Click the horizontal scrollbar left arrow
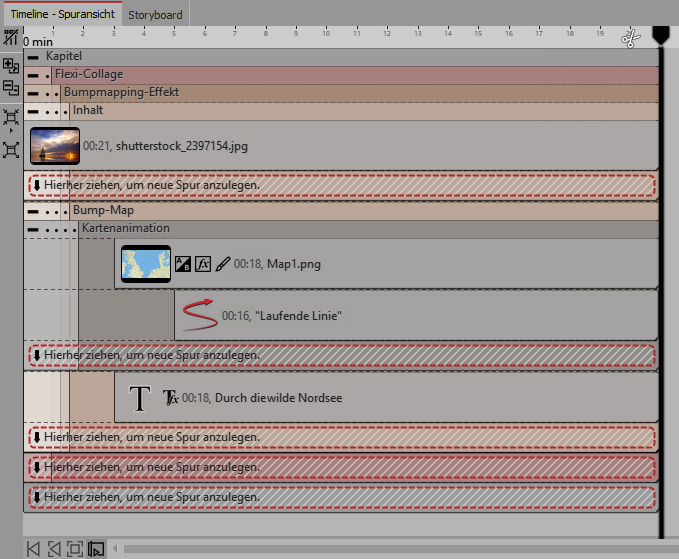This screenshot has height=559, width=679. [x=115, y=549]
